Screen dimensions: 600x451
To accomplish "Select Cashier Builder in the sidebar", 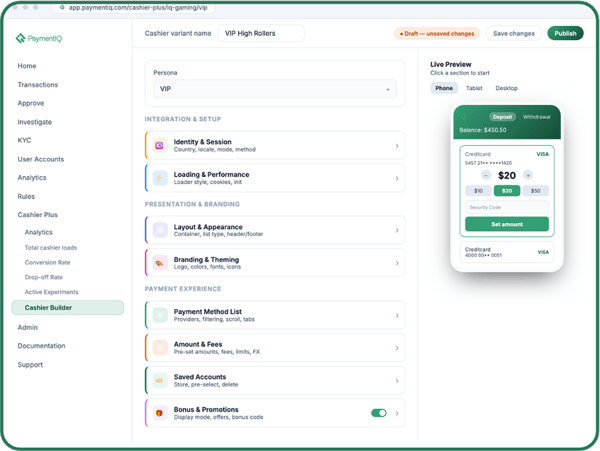I will click(68, 308).
